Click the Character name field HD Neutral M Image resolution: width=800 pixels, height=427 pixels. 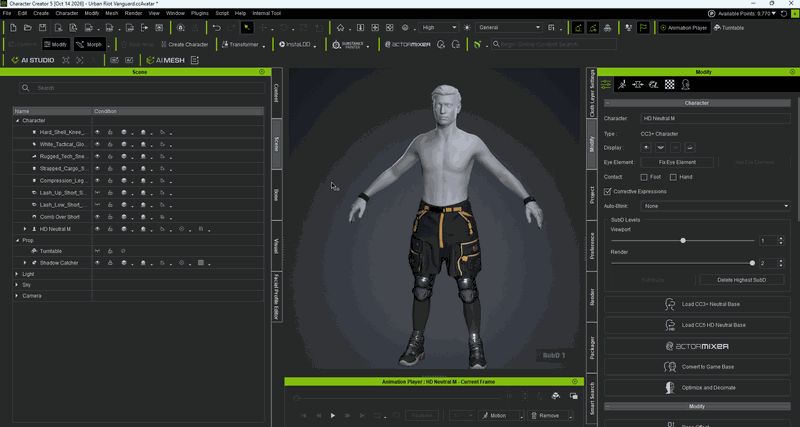[715, 118]
